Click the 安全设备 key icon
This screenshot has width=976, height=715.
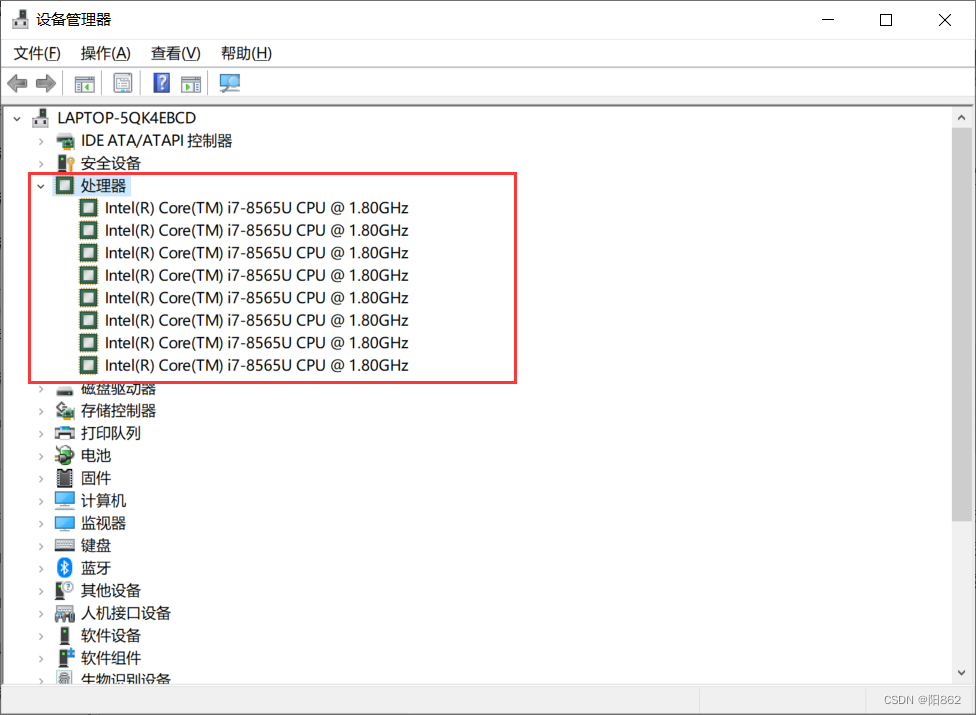(x=65, y=163)
